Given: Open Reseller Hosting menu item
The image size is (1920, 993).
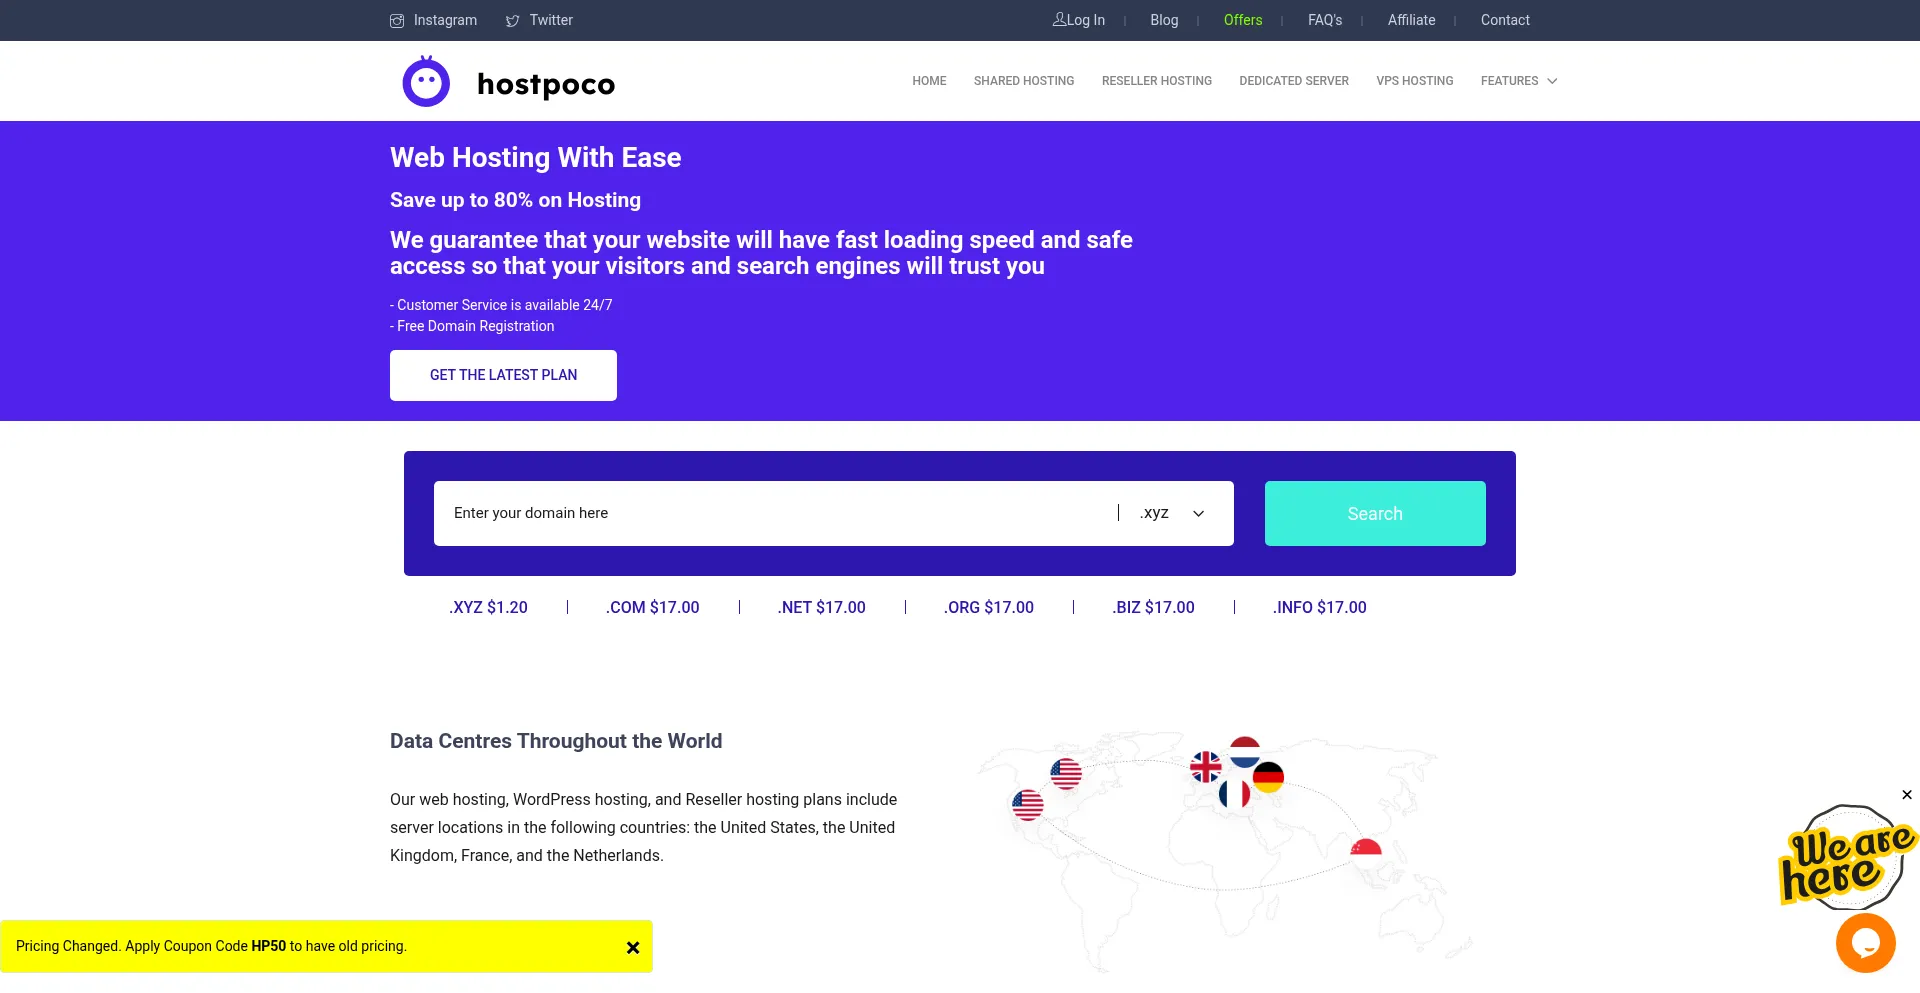Looking at the screenshot, I should pos(1157,81).
